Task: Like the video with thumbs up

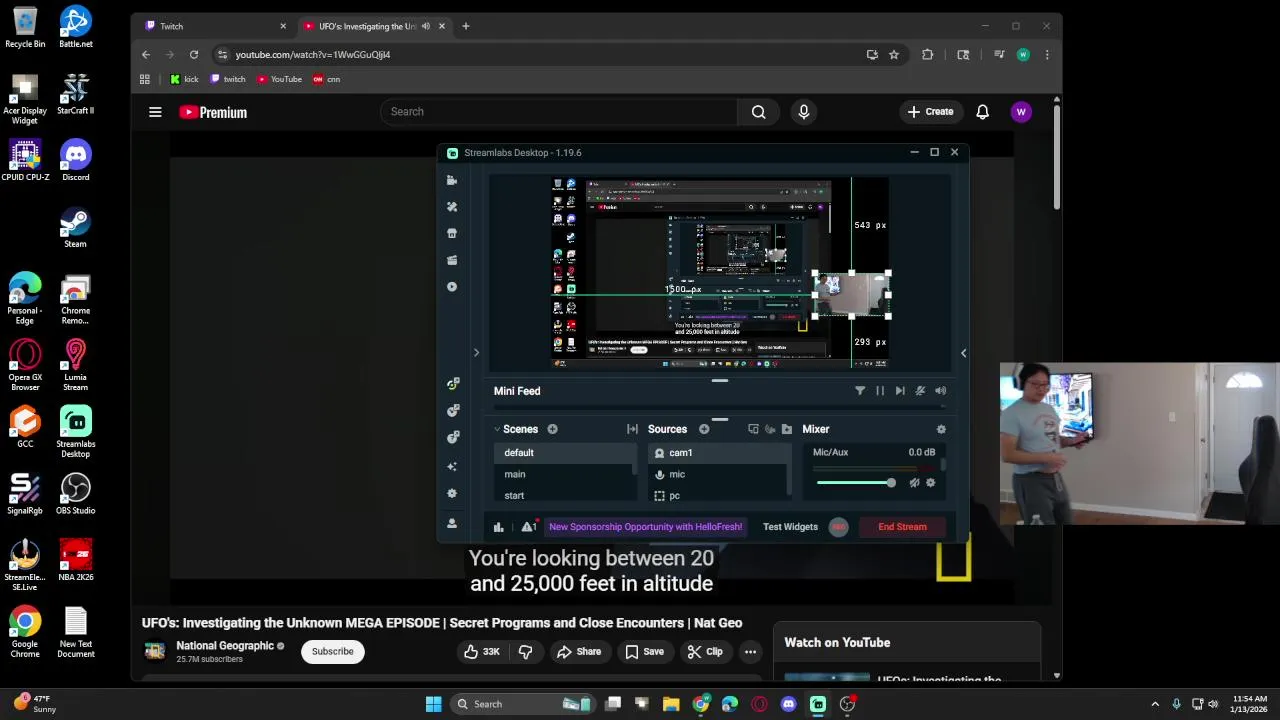Action: pos(481,652)
